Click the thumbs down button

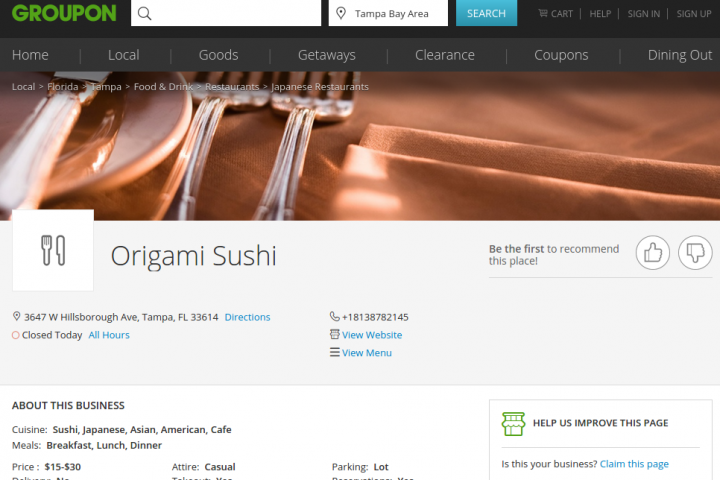point(695,252)
